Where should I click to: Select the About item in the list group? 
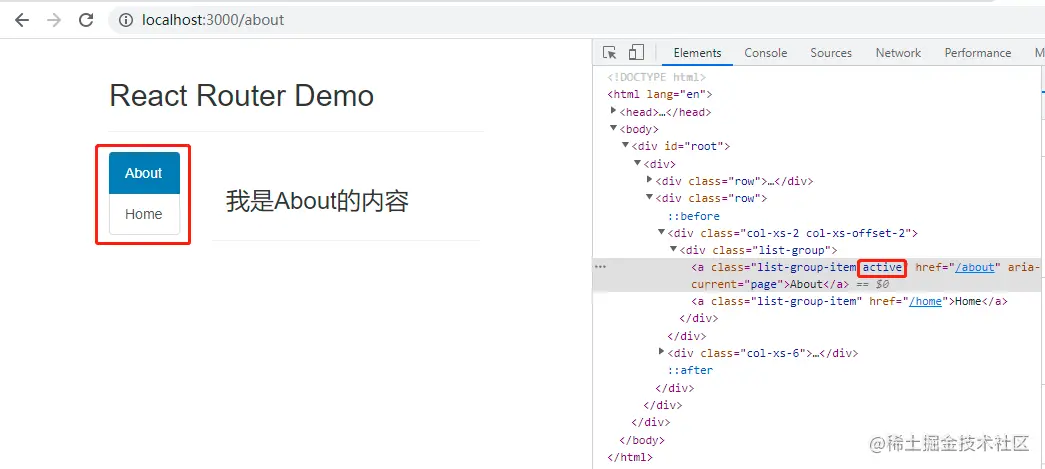point(144,173)
